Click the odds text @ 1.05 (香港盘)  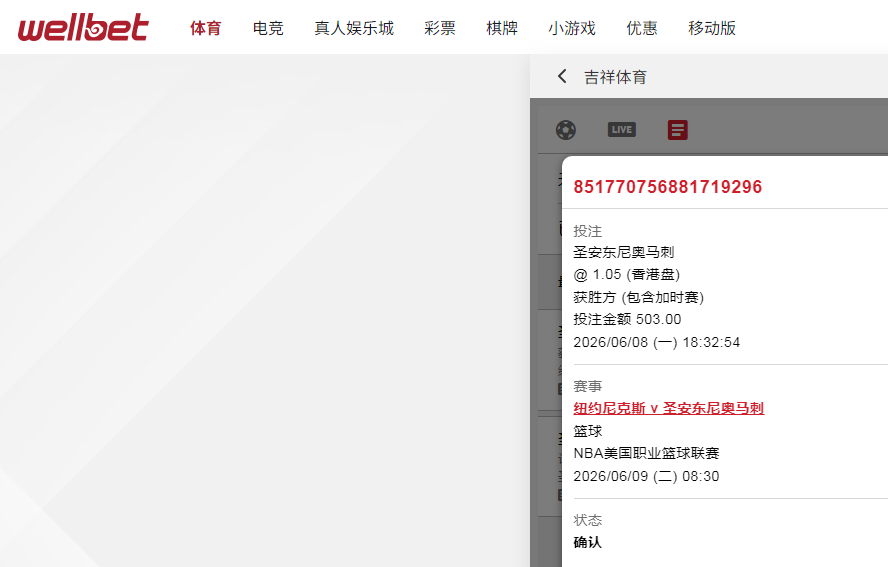click(626, 275)
